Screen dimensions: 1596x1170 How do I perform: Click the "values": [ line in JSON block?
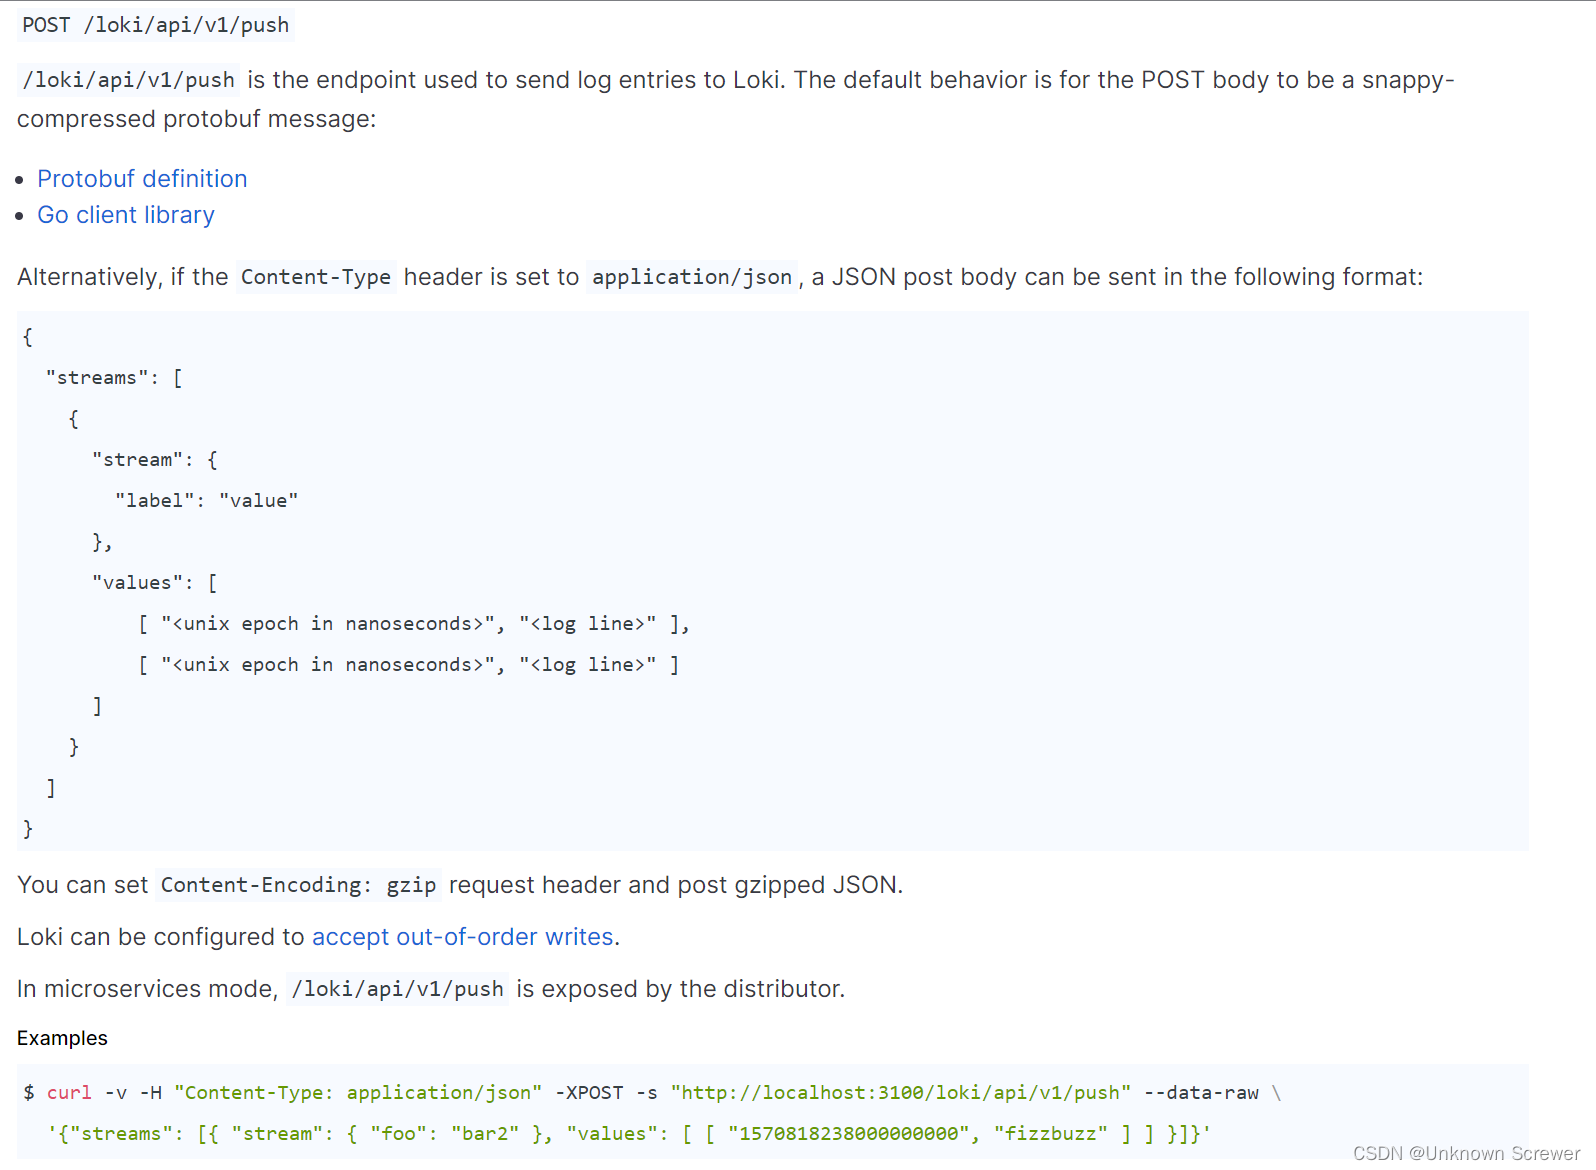coord(155,583)
